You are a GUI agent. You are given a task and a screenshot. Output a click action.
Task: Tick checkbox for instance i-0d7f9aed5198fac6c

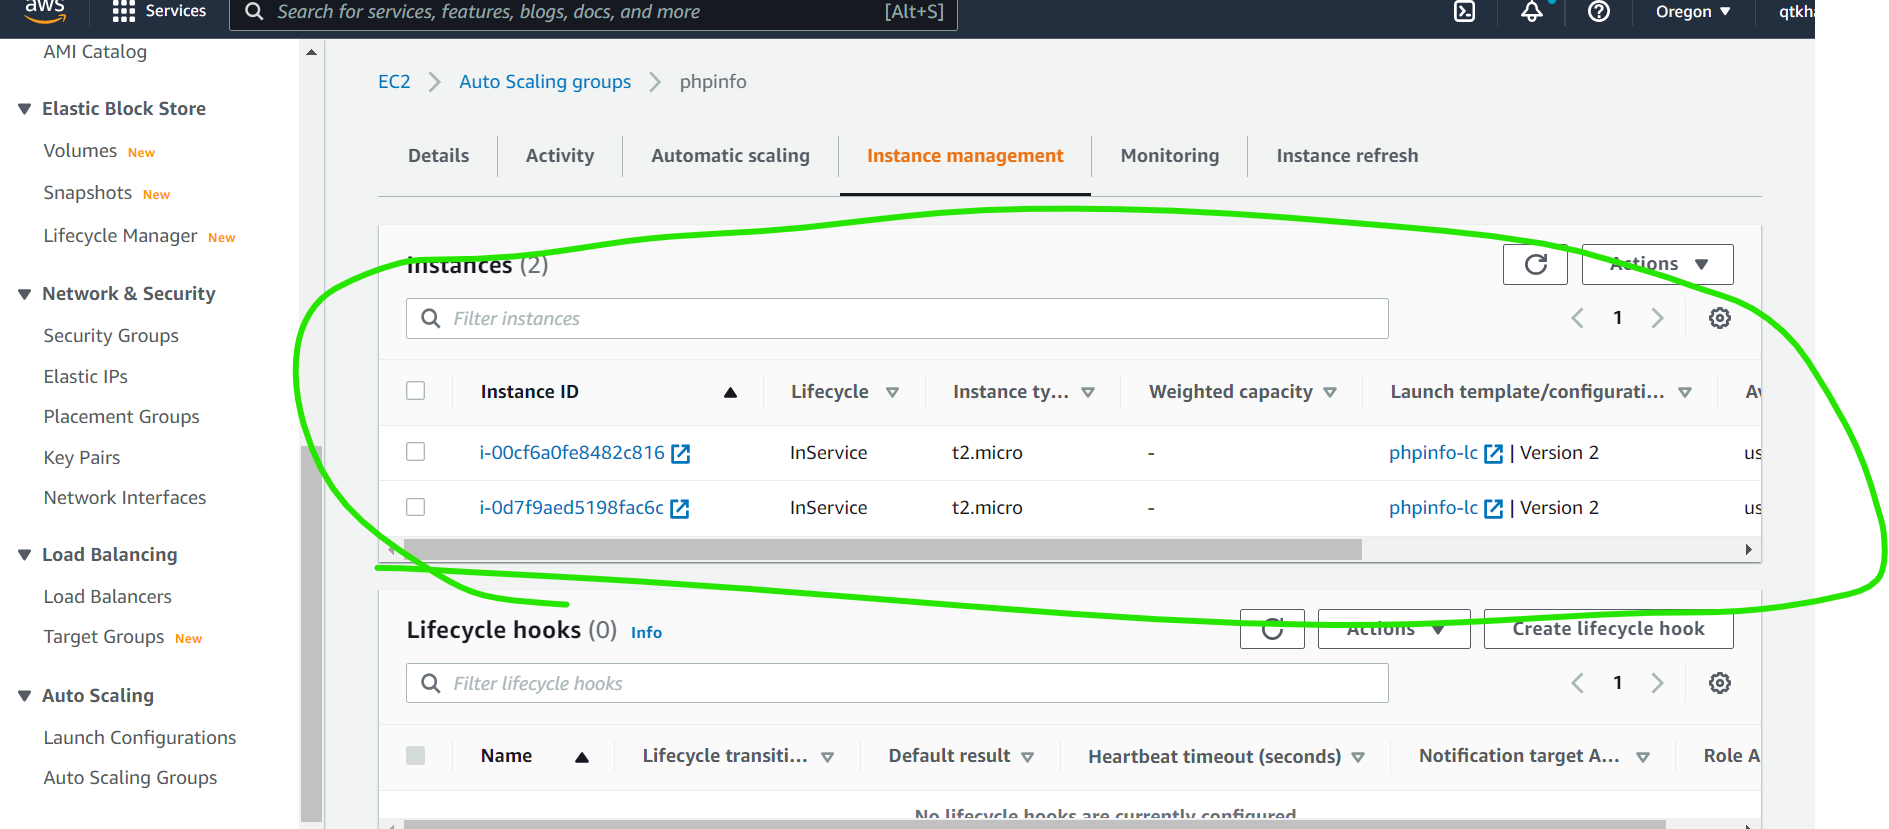(x=416, y=507)
